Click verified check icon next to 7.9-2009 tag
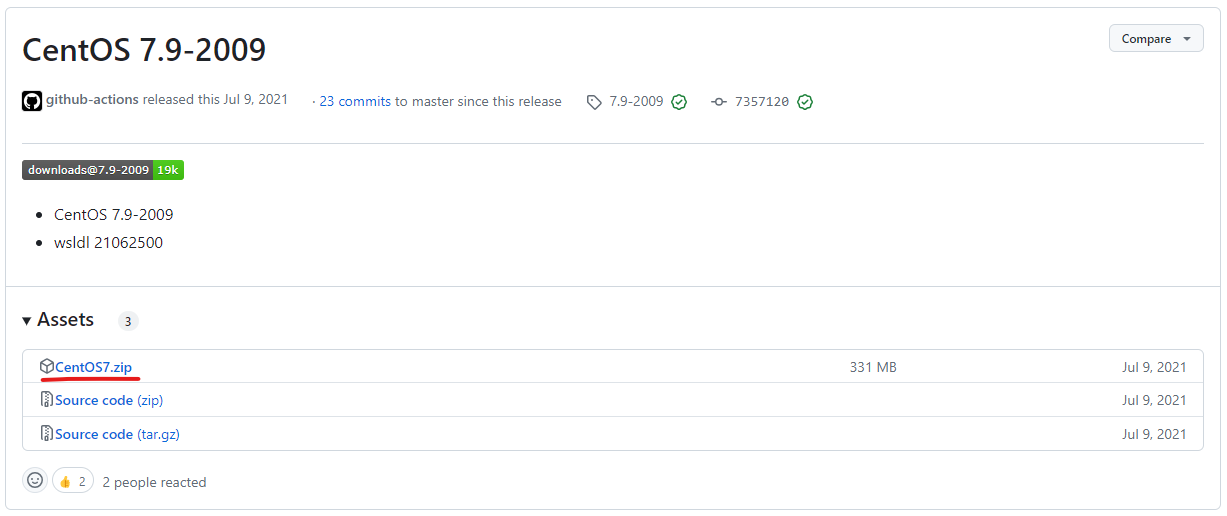 tap(679, 102)
